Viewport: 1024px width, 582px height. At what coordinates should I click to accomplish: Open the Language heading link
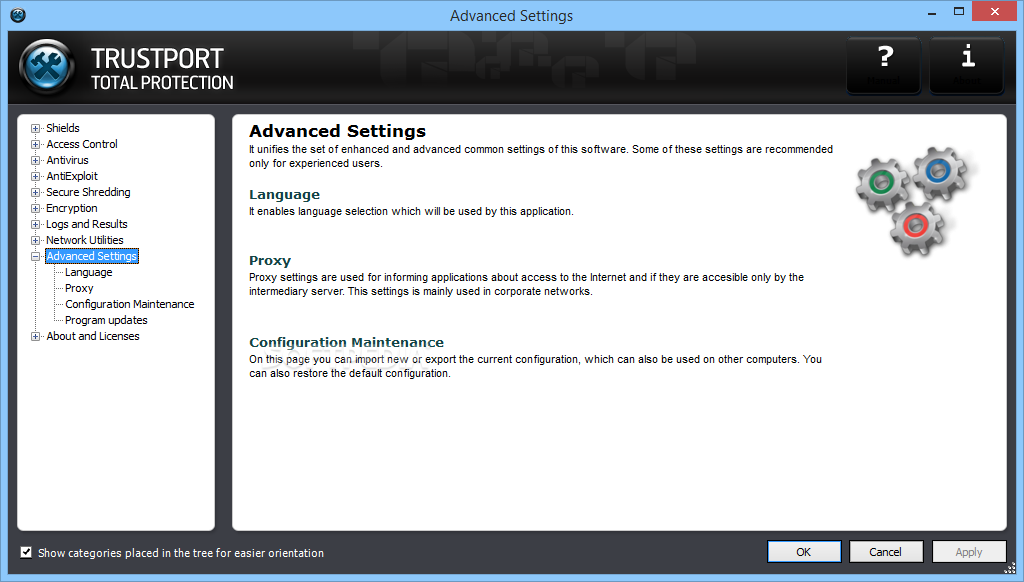coord(284,195)
